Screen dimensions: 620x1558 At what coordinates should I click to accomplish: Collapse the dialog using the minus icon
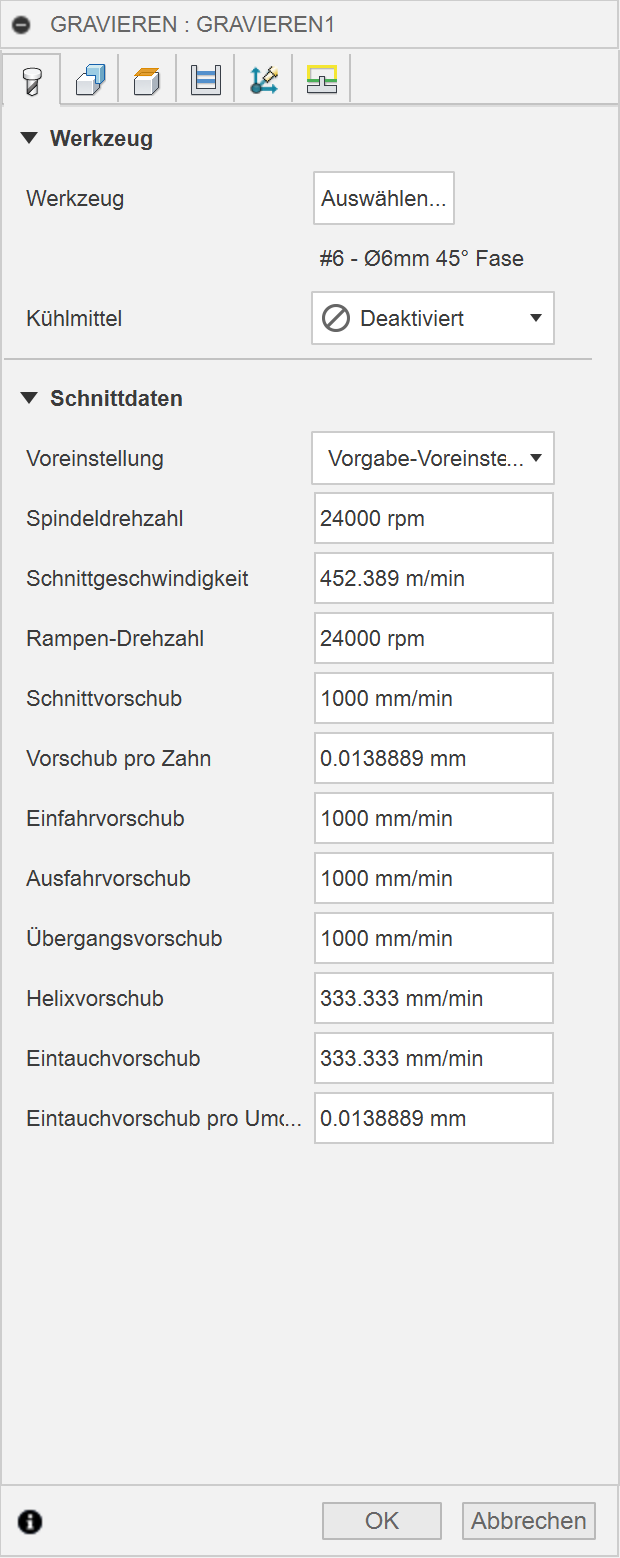pos(22,24)
